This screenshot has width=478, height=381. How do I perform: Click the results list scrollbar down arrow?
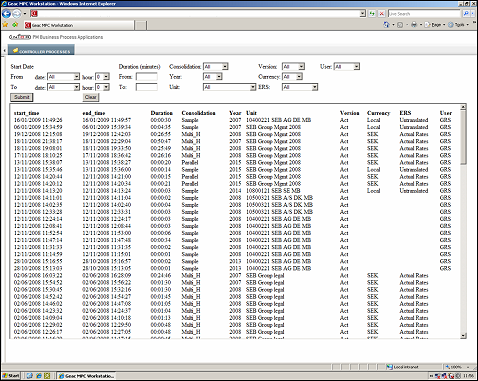(x=463, y=336)
